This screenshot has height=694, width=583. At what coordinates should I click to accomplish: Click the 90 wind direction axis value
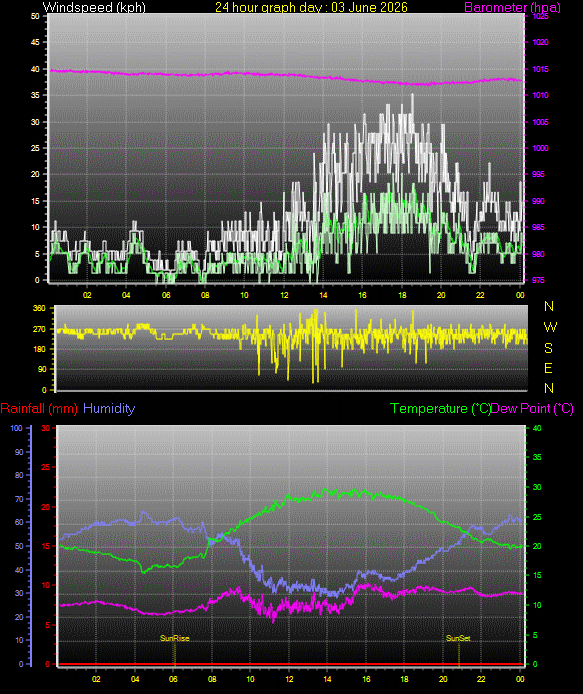pos(42,369)
